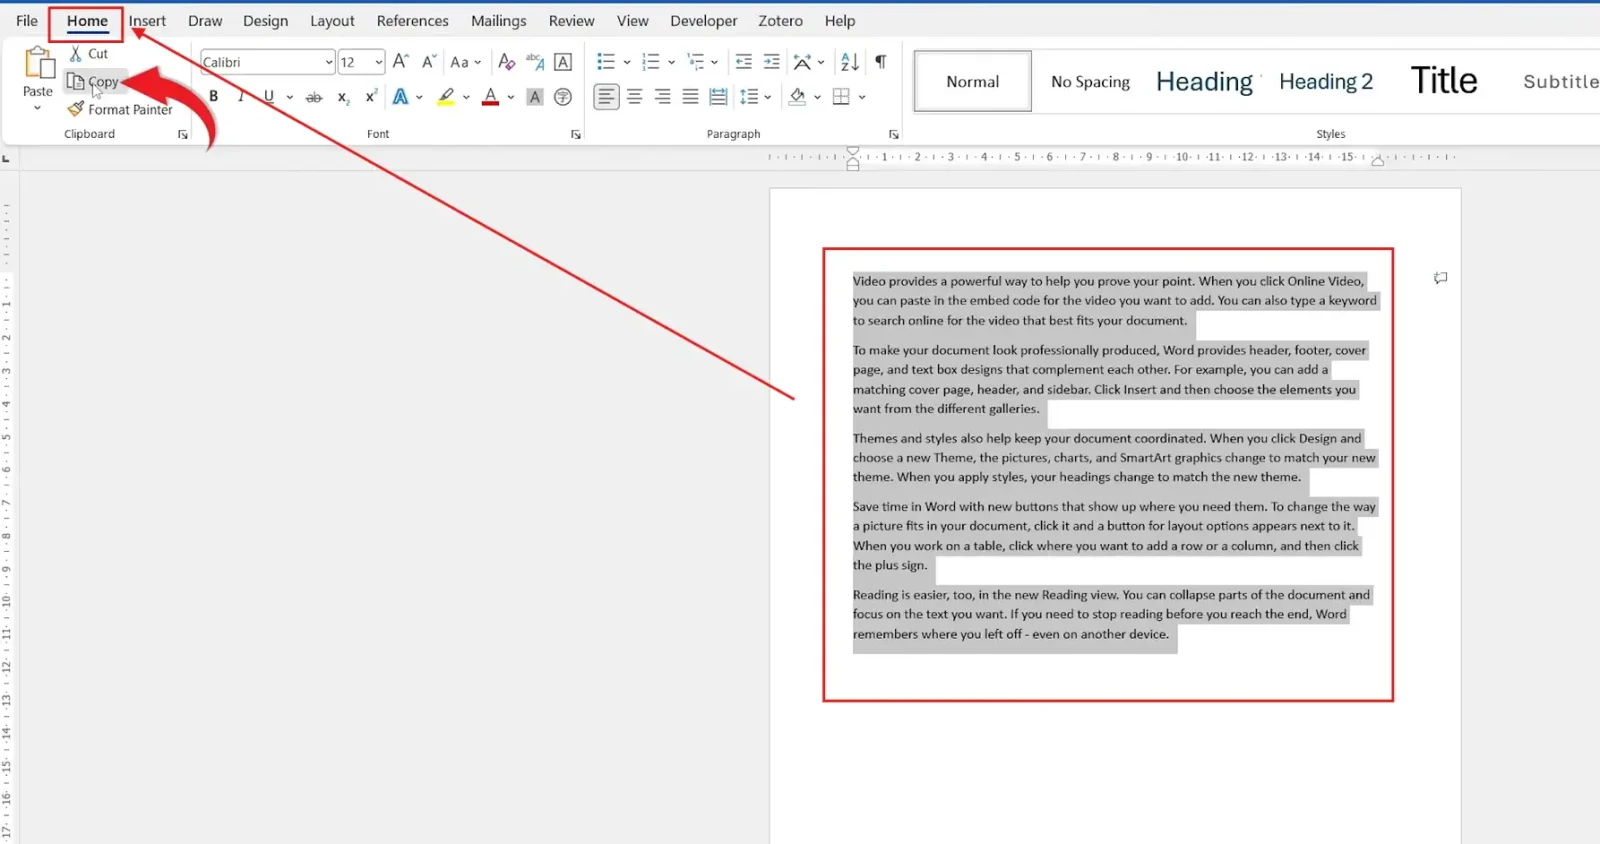Open underline style dropdown arrow
Screen dimensions: 1600x844
[x=290, y=97]
